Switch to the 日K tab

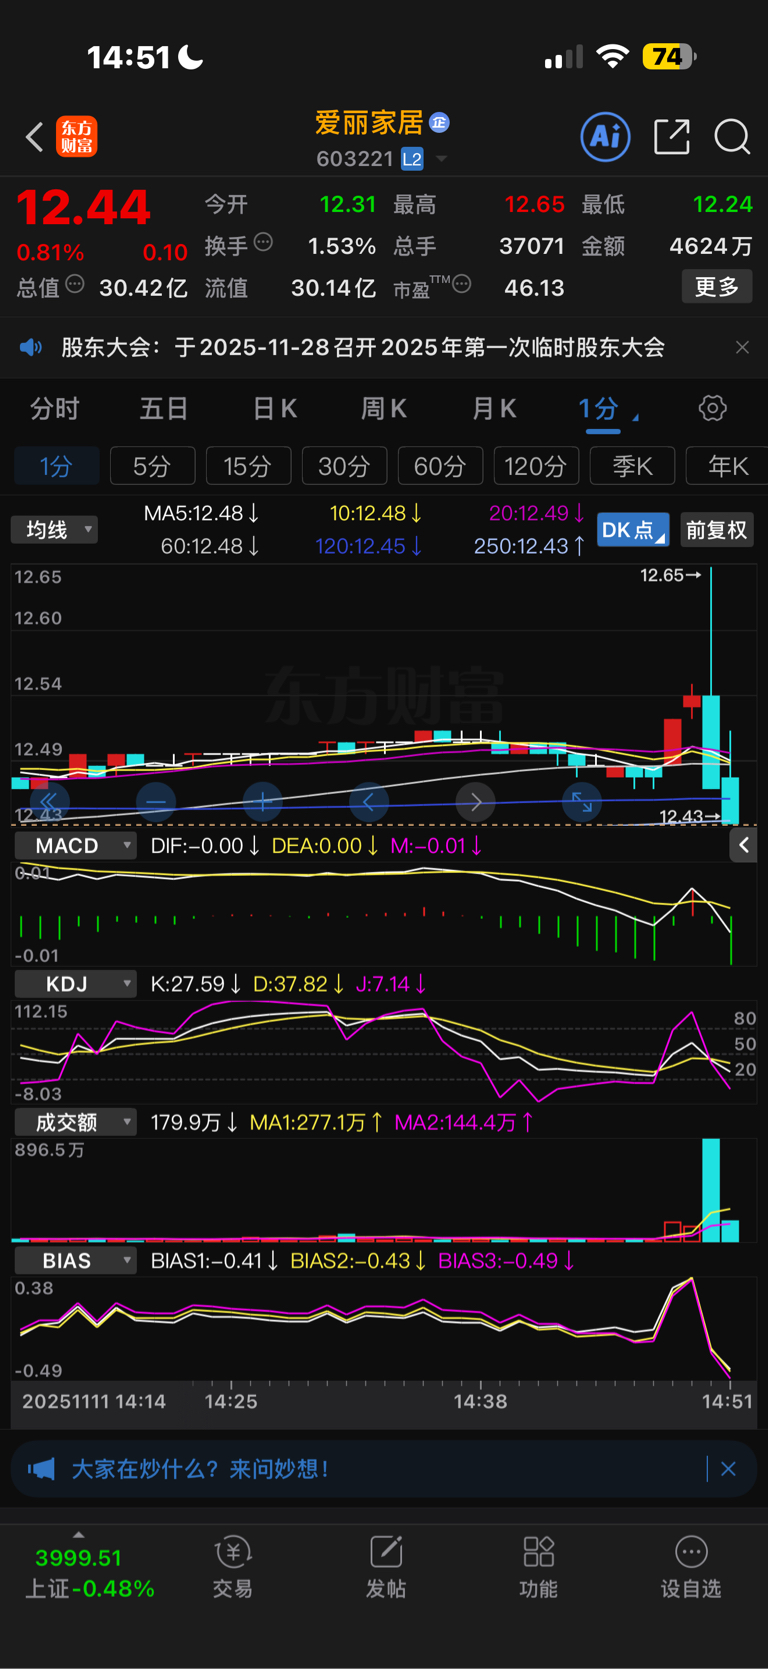point(275,409)
